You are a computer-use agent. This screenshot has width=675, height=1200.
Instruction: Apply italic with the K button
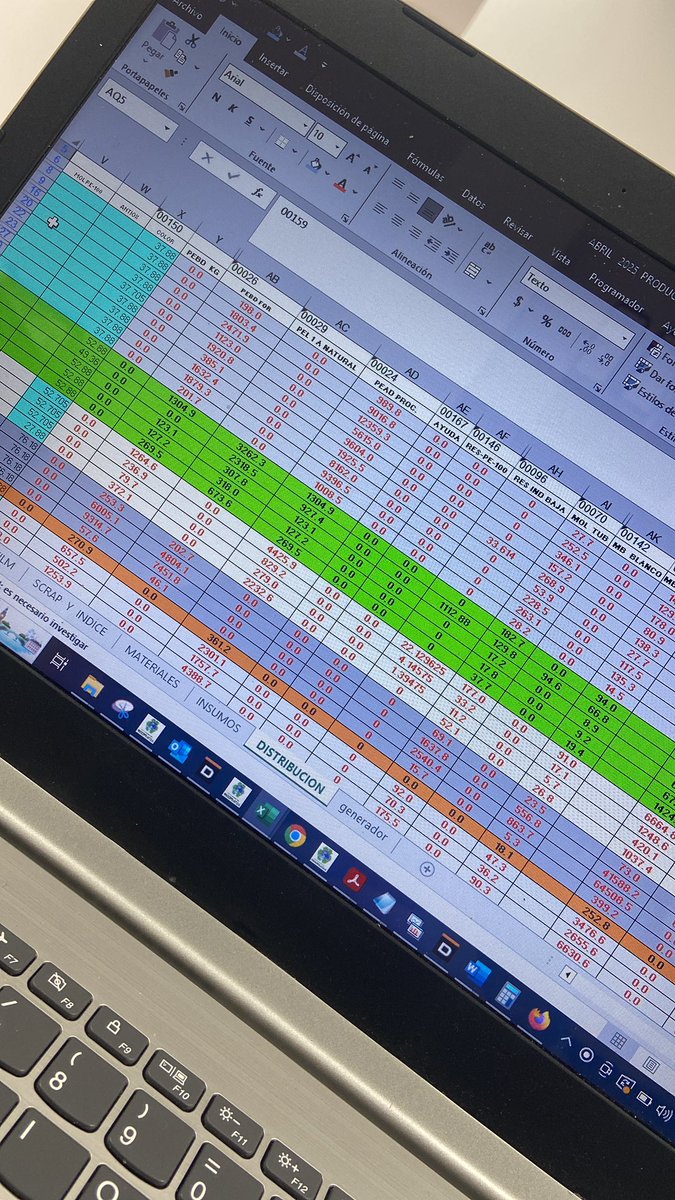coord(234,109)
